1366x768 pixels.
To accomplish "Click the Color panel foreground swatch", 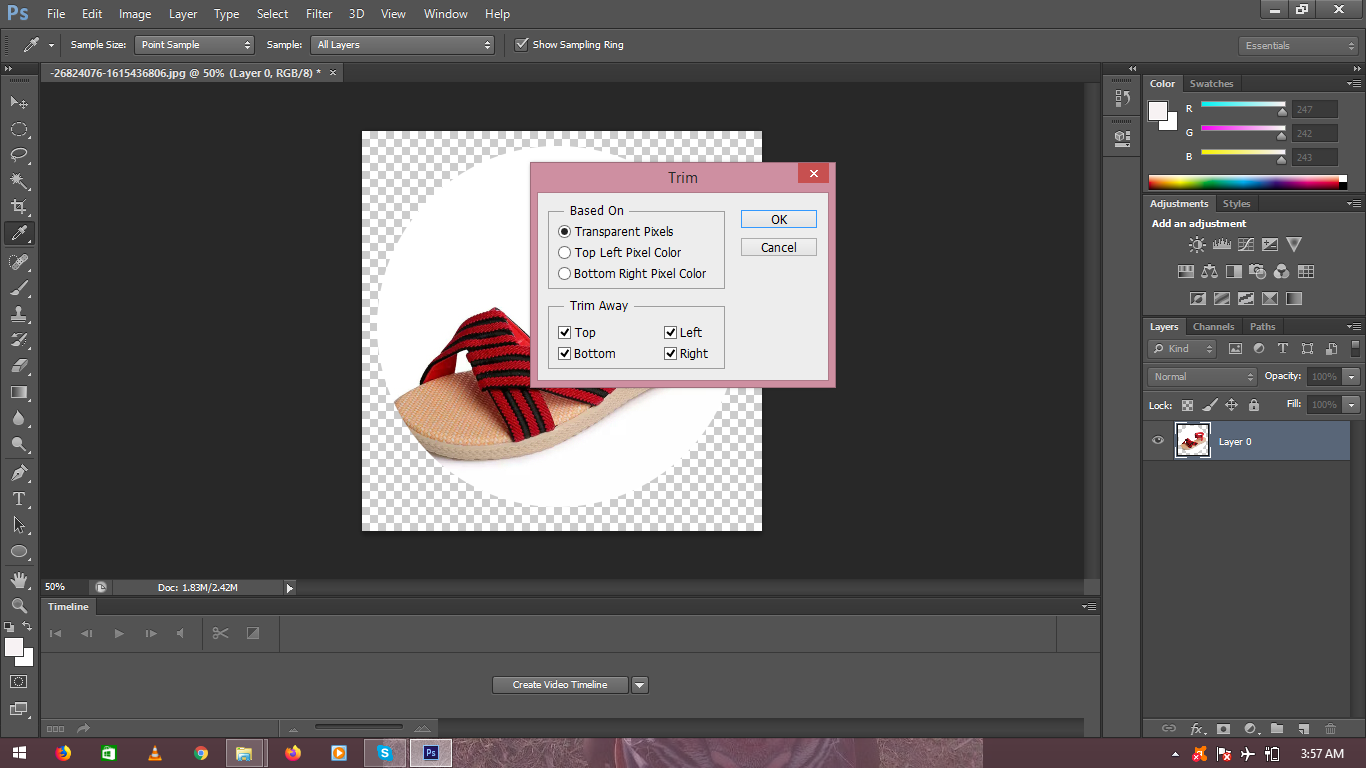I will [1158, 111].
